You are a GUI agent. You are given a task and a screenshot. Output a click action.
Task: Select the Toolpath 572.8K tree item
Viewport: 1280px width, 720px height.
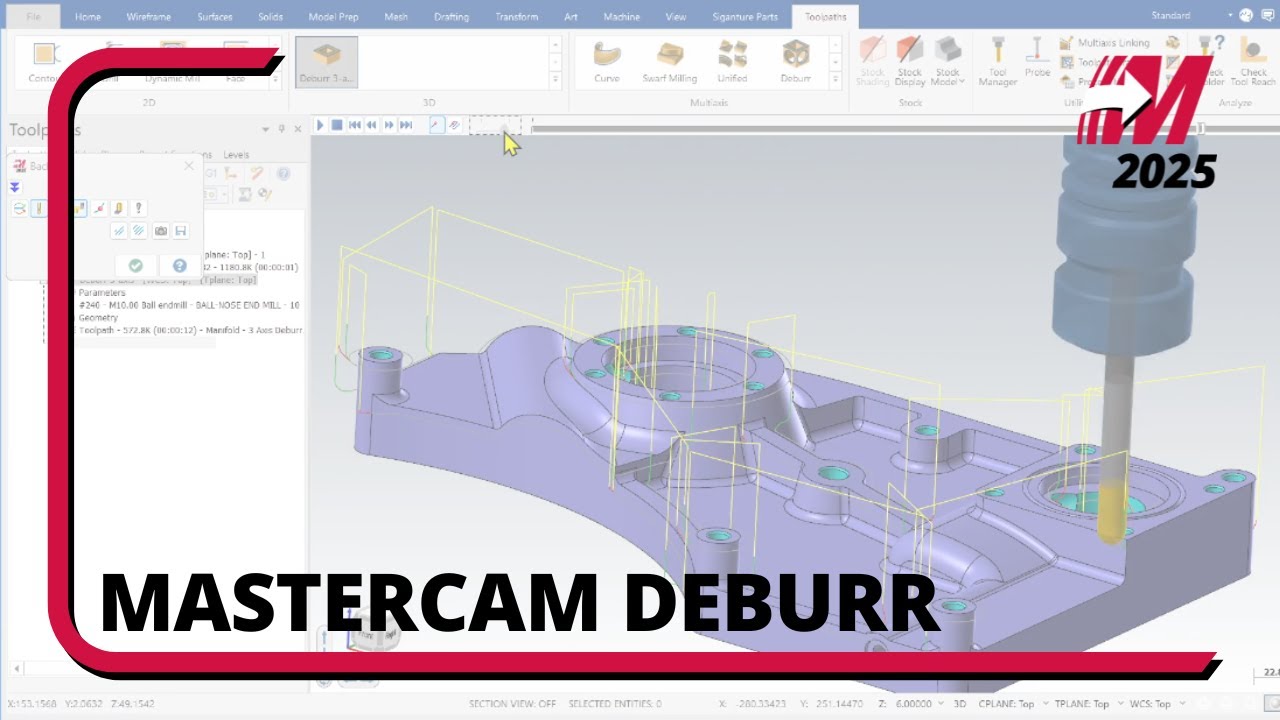[x=190, y=329]
